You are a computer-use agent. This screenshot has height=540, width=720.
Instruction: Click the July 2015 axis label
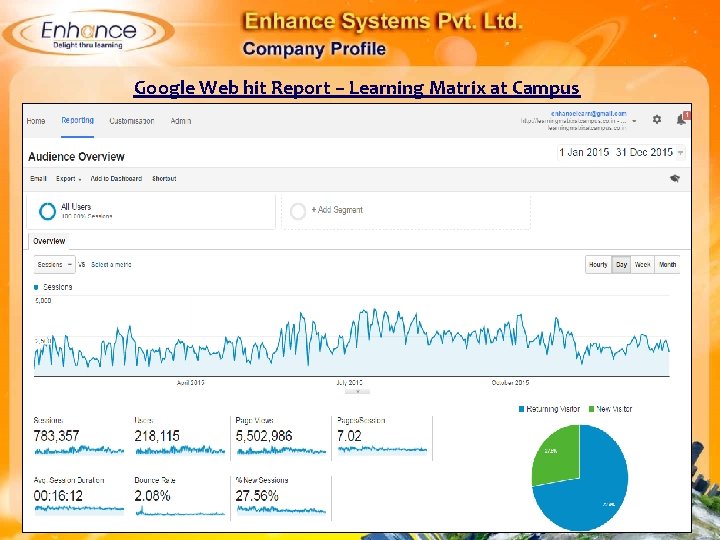349,382
